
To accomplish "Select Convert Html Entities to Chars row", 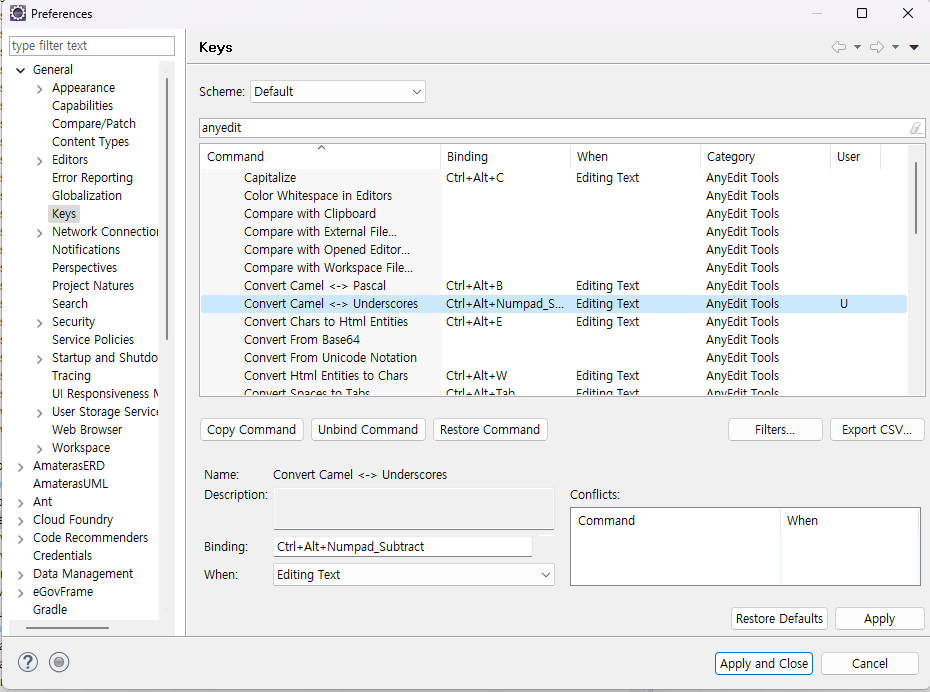I will (x=553, y=375).
